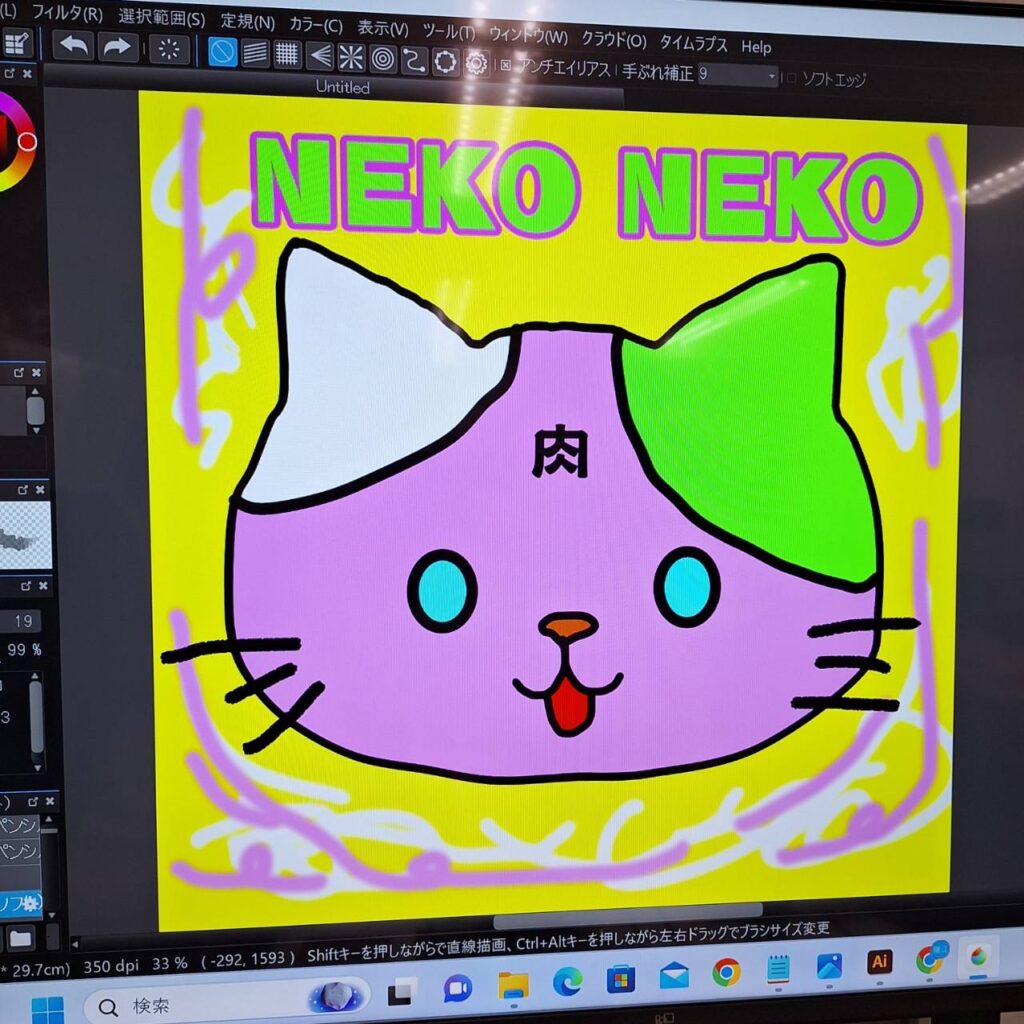This screenshot has width=1024, height=1024.
Task: Open the フィルタ(R) menu
Action: [x=67, y=14]
